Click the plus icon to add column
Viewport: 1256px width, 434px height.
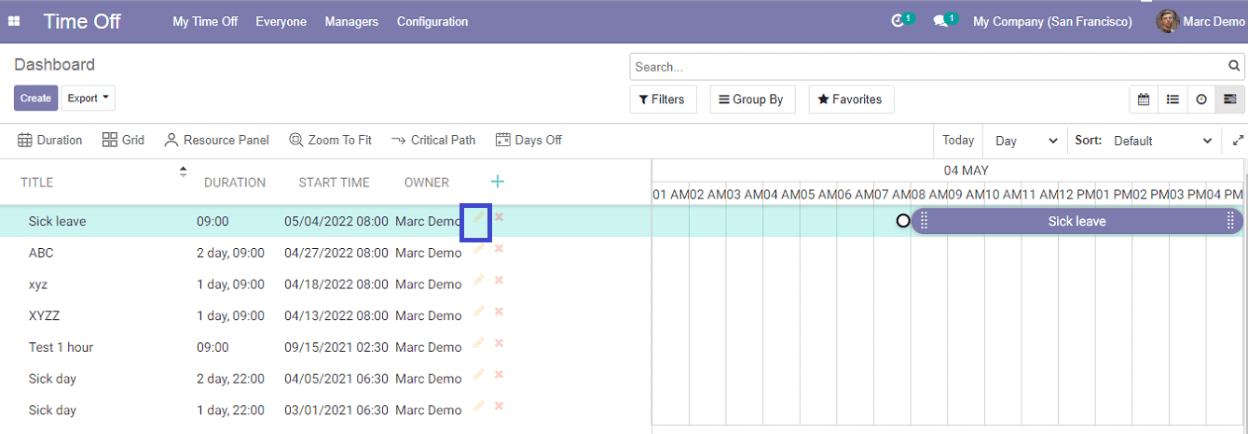pos(497,181)
